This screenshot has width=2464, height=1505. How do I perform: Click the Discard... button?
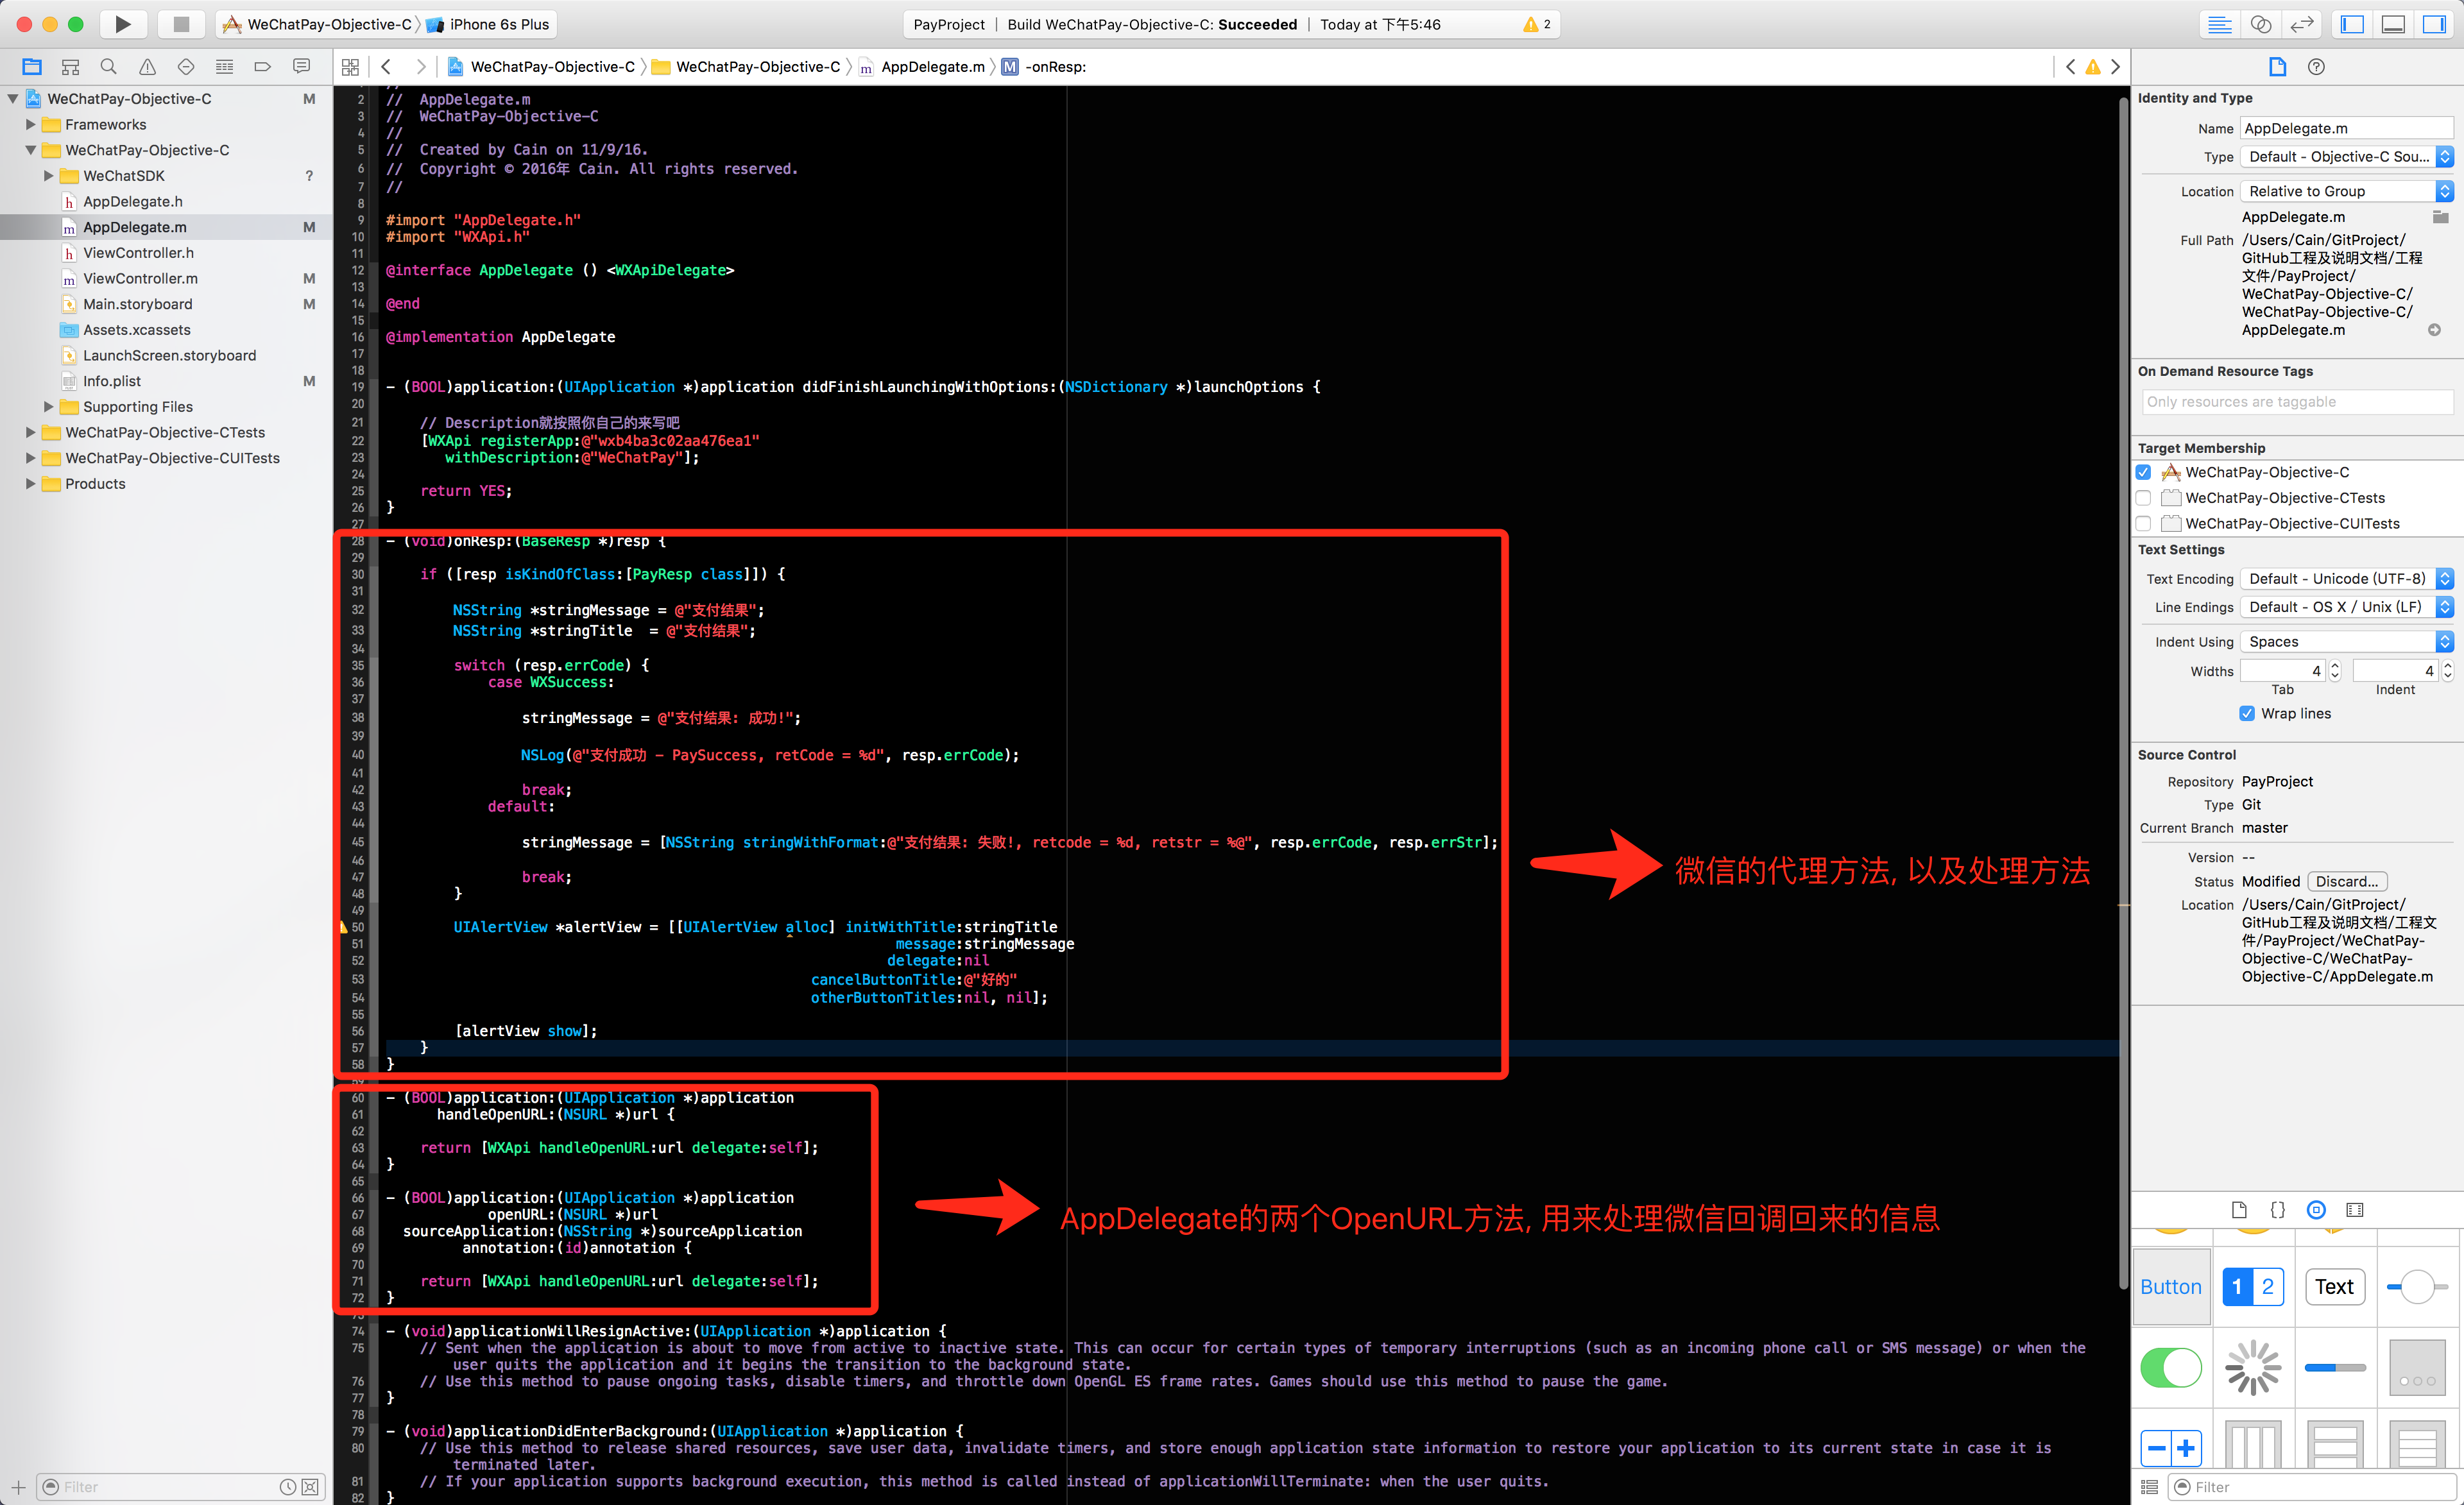pyautogui.click(x=2346, y=881)
